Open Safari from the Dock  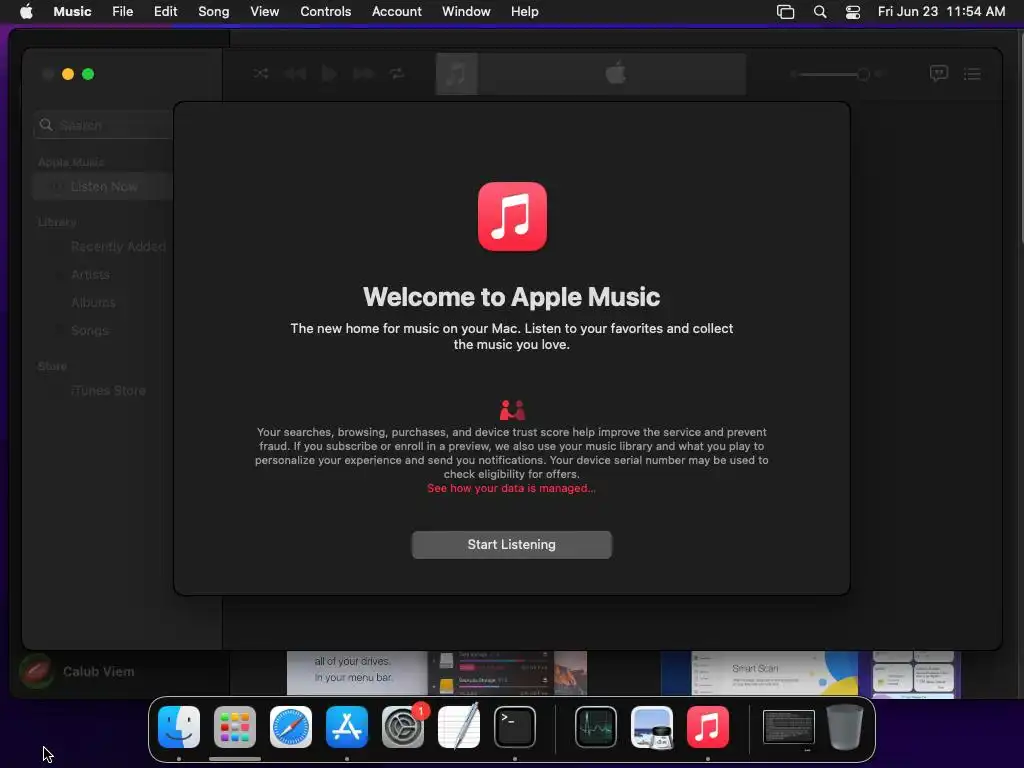click(x=291, y=727)
